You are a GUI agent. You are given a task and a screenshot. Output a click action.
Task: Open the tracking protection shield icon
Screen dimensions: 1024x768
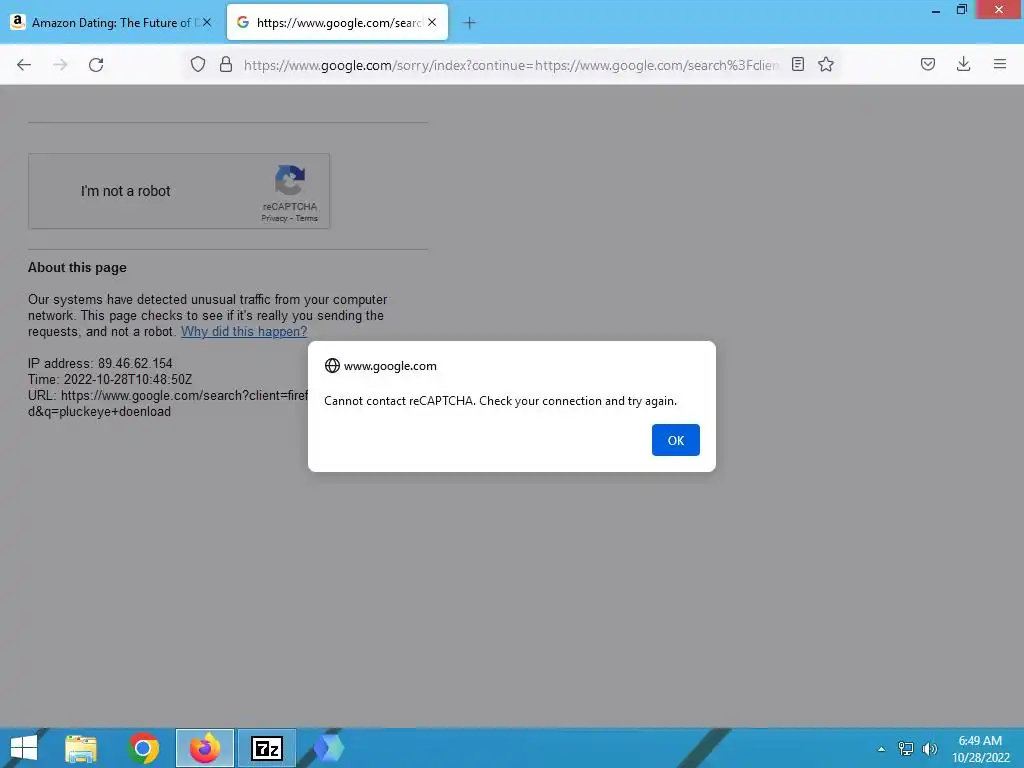pos(198,64)
